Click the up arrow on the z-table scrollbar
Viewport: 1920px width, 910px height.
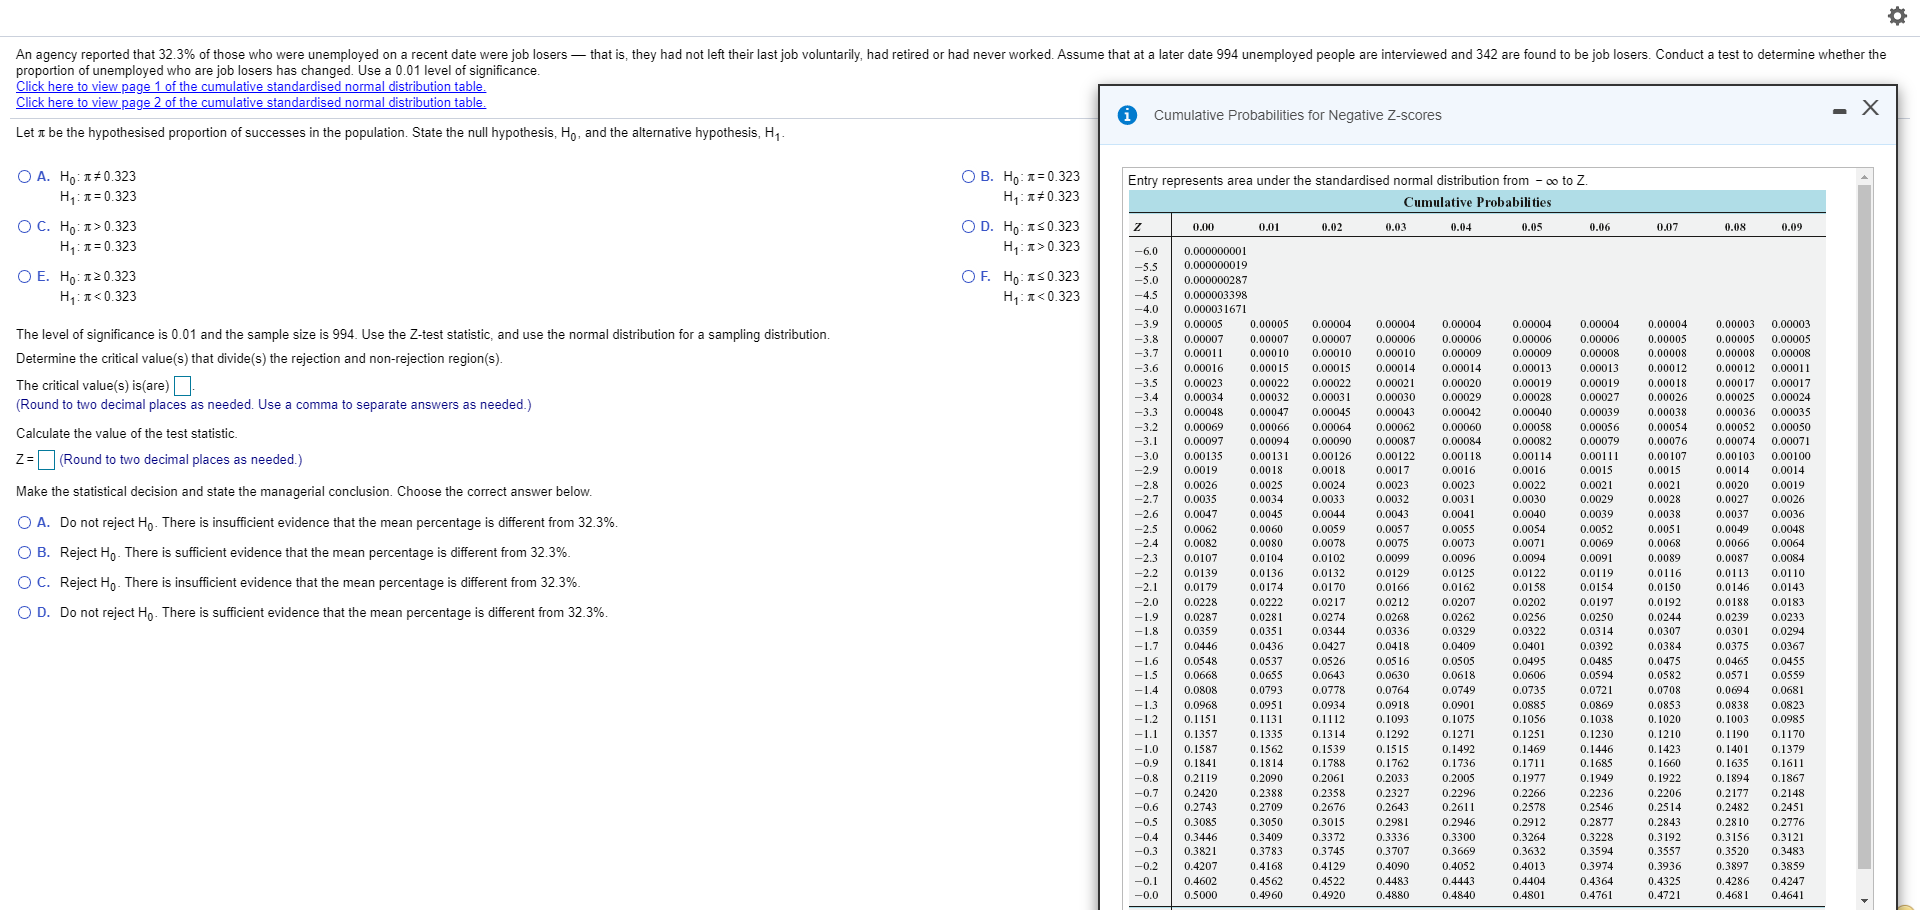1863,175
